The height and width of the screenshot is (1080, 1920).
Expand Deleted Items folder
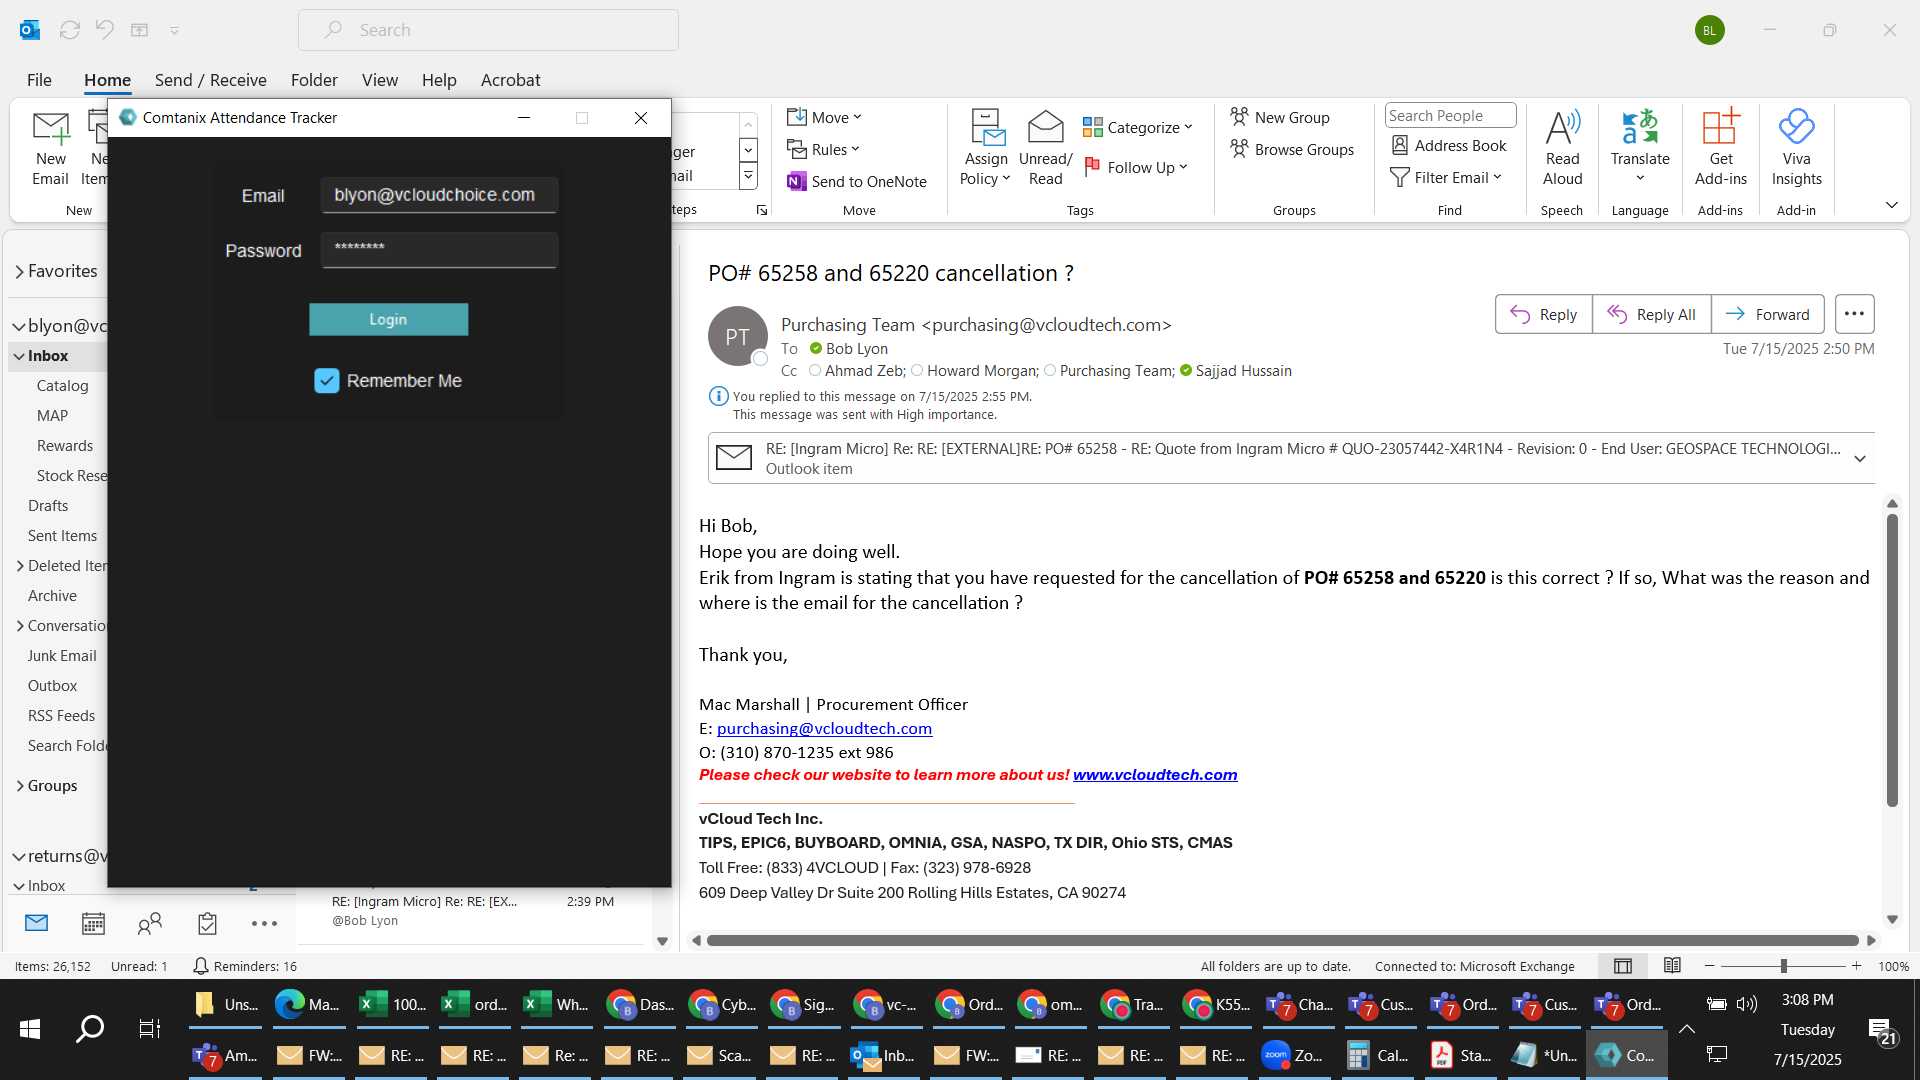coord(20,566)
